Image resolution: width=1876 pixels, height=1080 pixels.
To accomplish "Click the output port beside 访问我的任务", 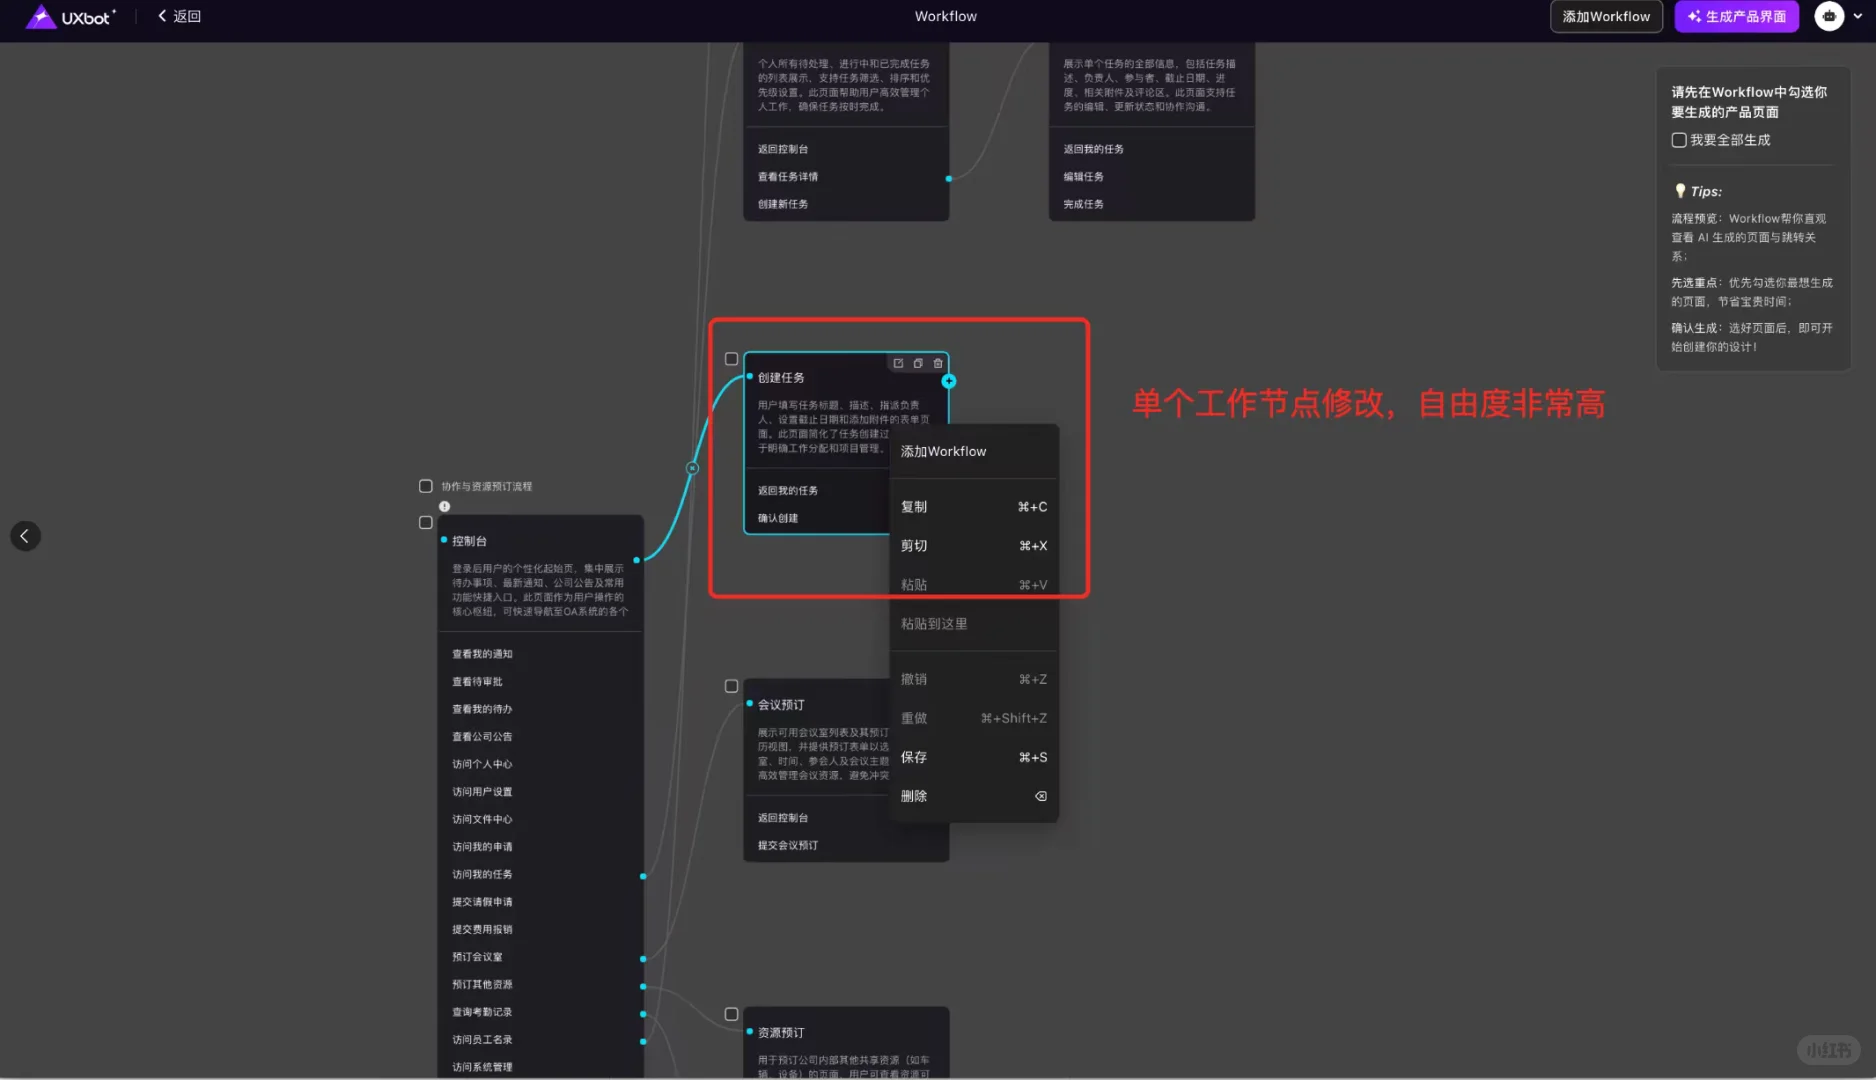I will [x=643, y=876].
